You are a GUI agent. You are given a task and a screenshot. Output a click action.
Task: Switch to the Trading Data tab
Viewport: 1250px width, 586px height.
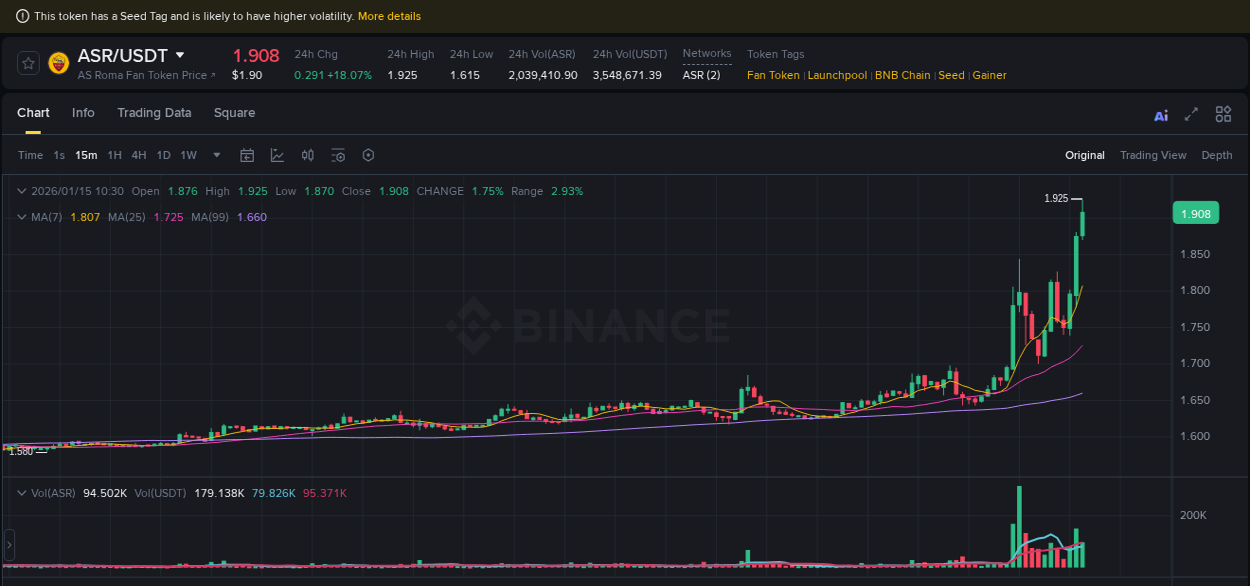coord(154,114)
